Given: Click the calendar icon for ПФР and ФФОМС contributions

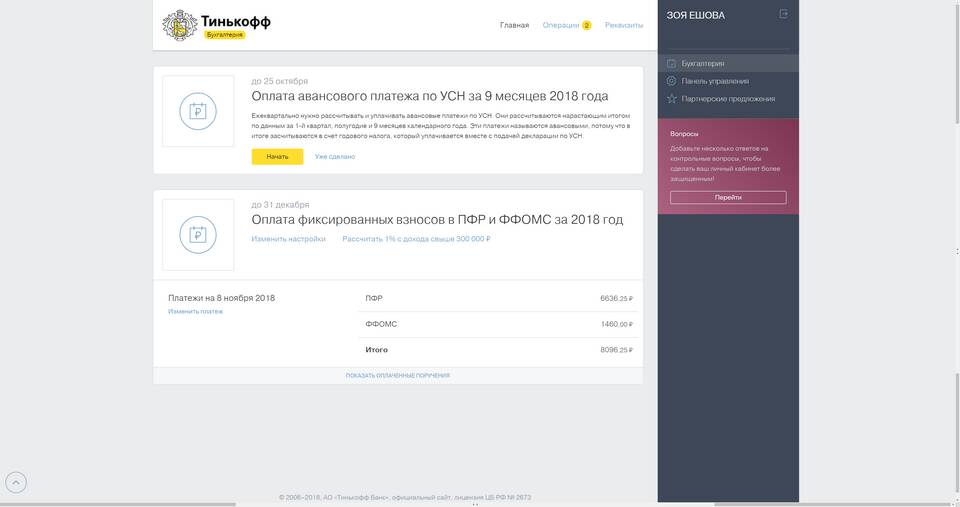Looking at the screenshot, I should (x=198, y=235).
